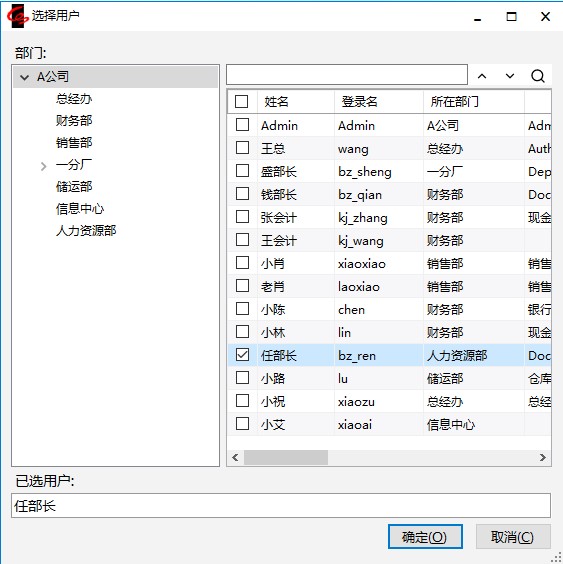Image resolution: width=563 pixels, height=564 pixels.
Task: Jump to next search result arrow
Action: tap(510, 76)
